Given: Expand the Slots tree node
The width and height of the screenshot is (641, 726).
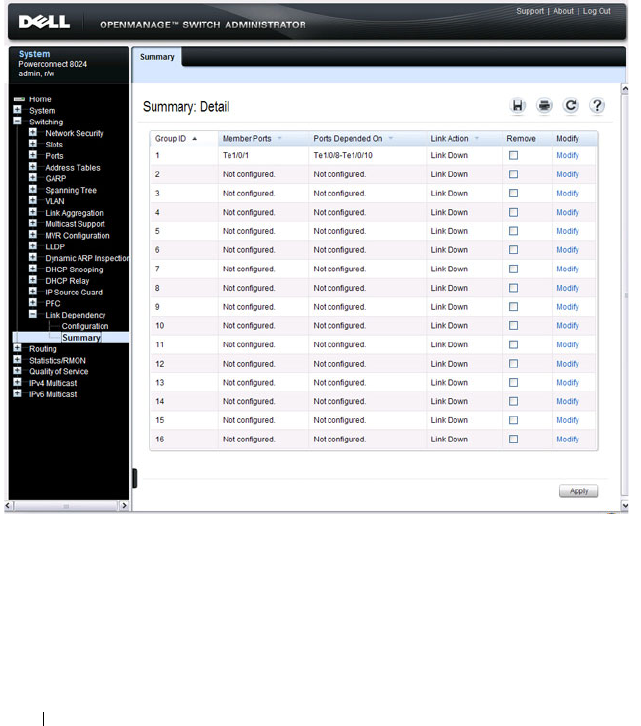Looking at the screenshot, I should pos(32,144).
